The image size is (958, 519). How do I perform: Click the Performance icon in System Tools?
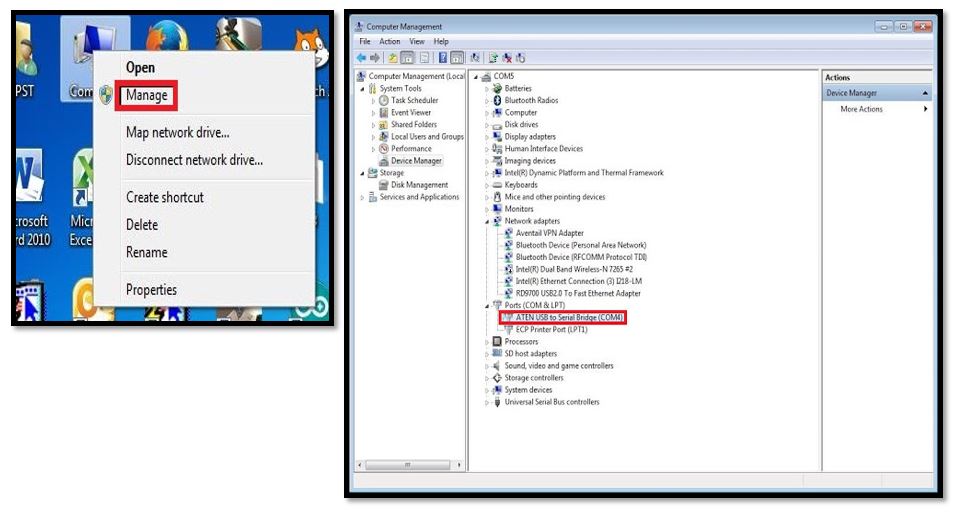(384, 149)
